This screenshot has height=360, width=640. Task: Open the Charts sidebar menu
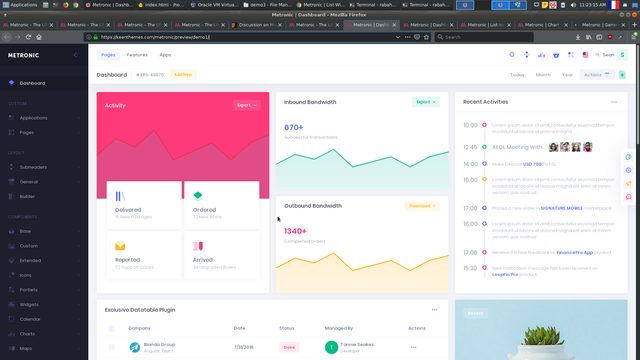[x=44, y=334]
